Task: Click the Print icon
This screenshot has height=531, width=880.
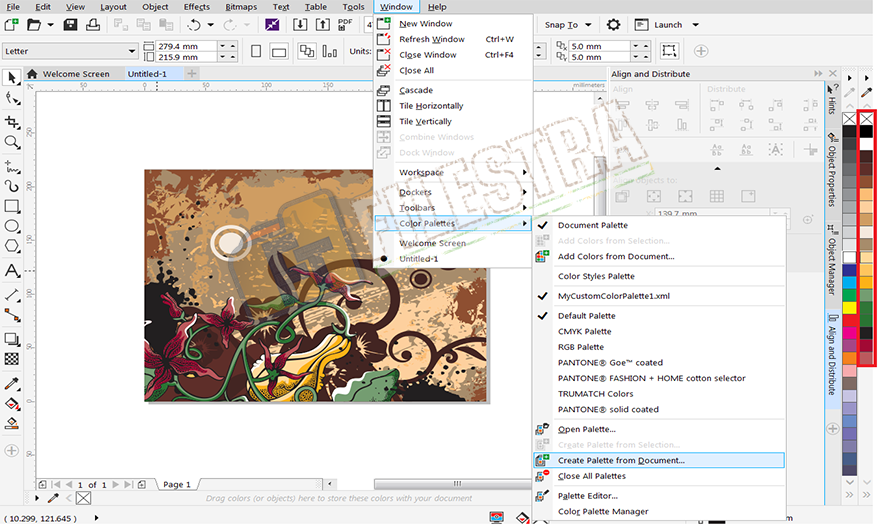Action: 93,25
